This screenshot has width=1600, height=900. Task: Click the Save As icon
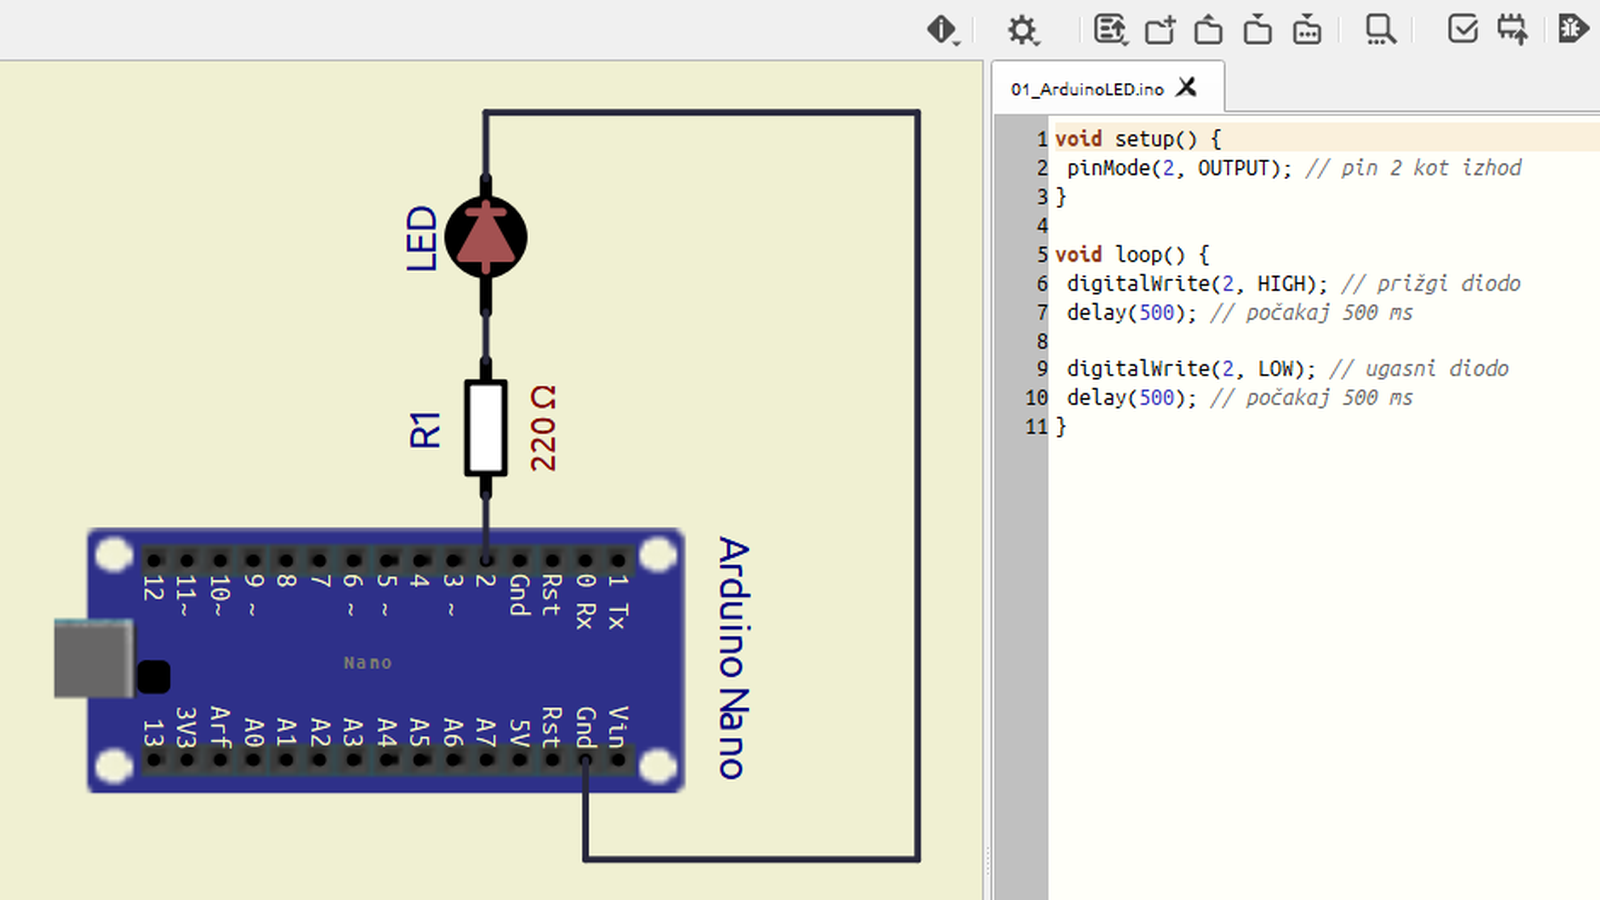[x=1307, y=30]
